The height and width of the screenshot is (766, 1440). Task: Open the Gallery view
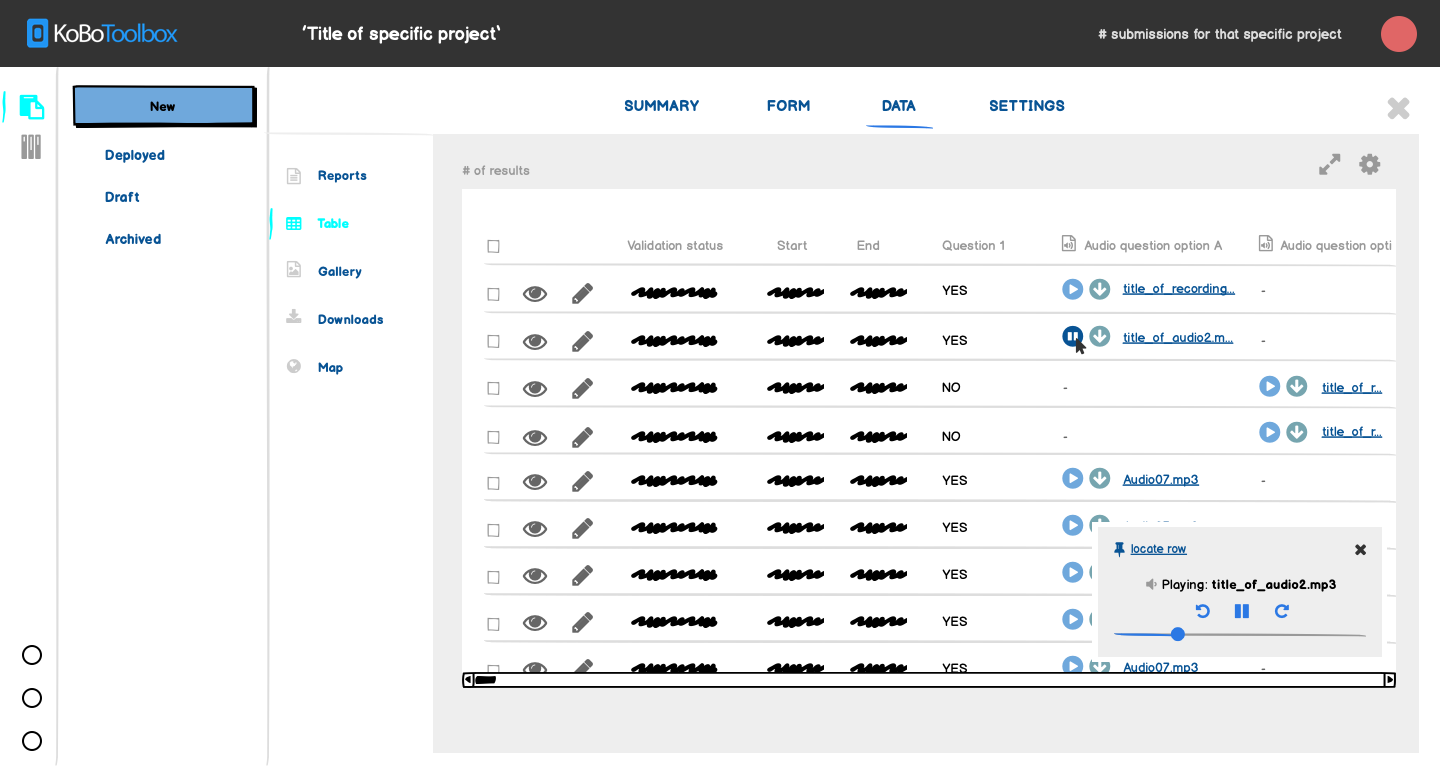pyautogui.click(x=339, y=271)
